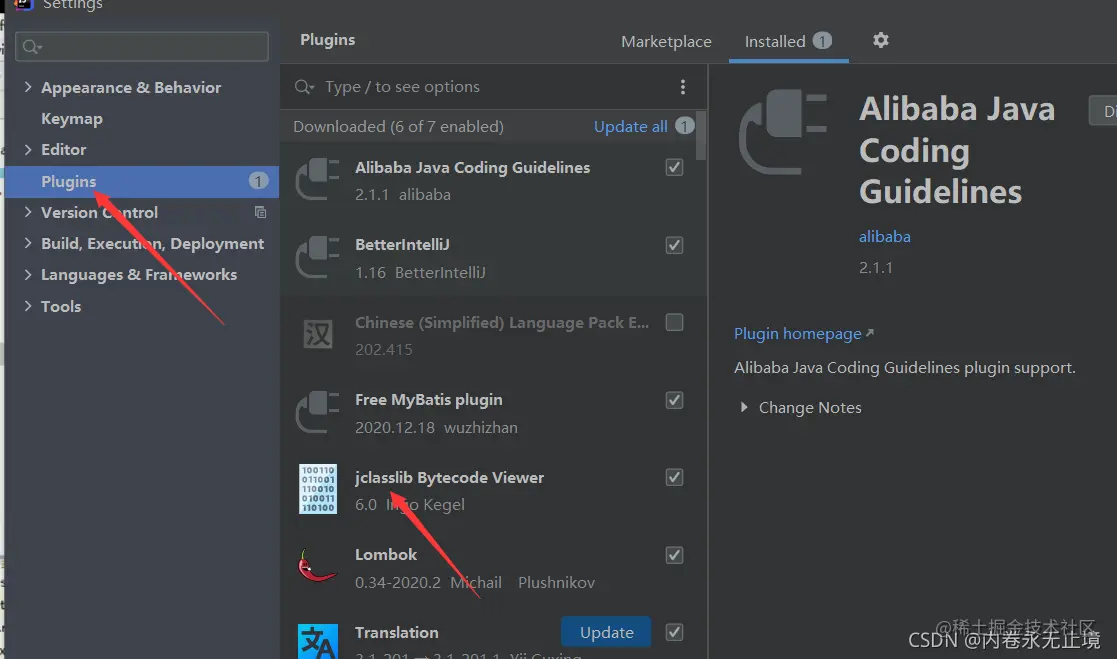The height and width of the screenshot is (659, 1117).
Task: Click the Free MyBatis plugin icon
Action: [x=318, y=412]
